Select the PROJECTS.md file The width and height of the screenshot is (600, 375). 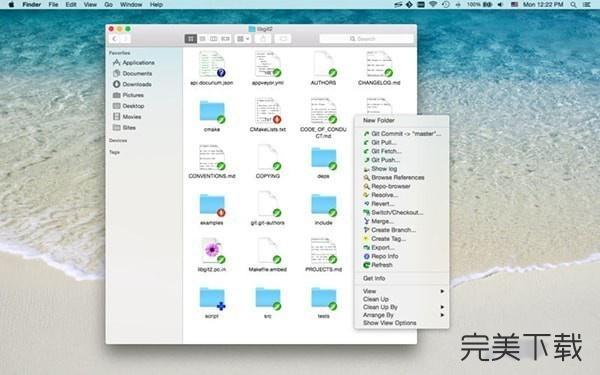tap(324, 251)
